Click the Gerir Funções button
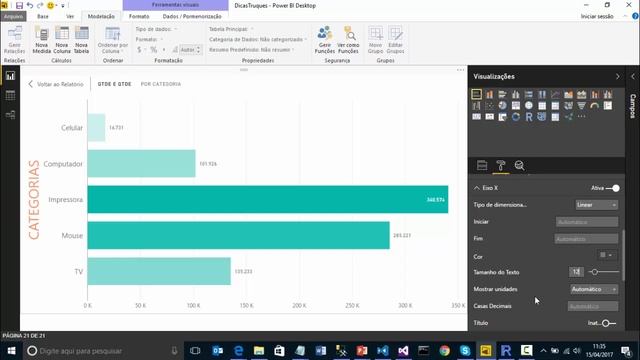Image resolution: width=640 pixels, height=360 pixels. tap(325, 40)
